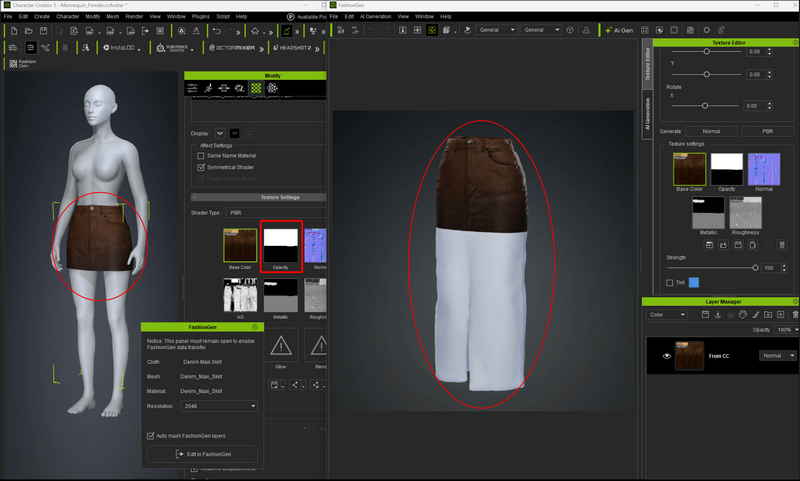Open Character menu in Character Creator

(x=68, y=16)
